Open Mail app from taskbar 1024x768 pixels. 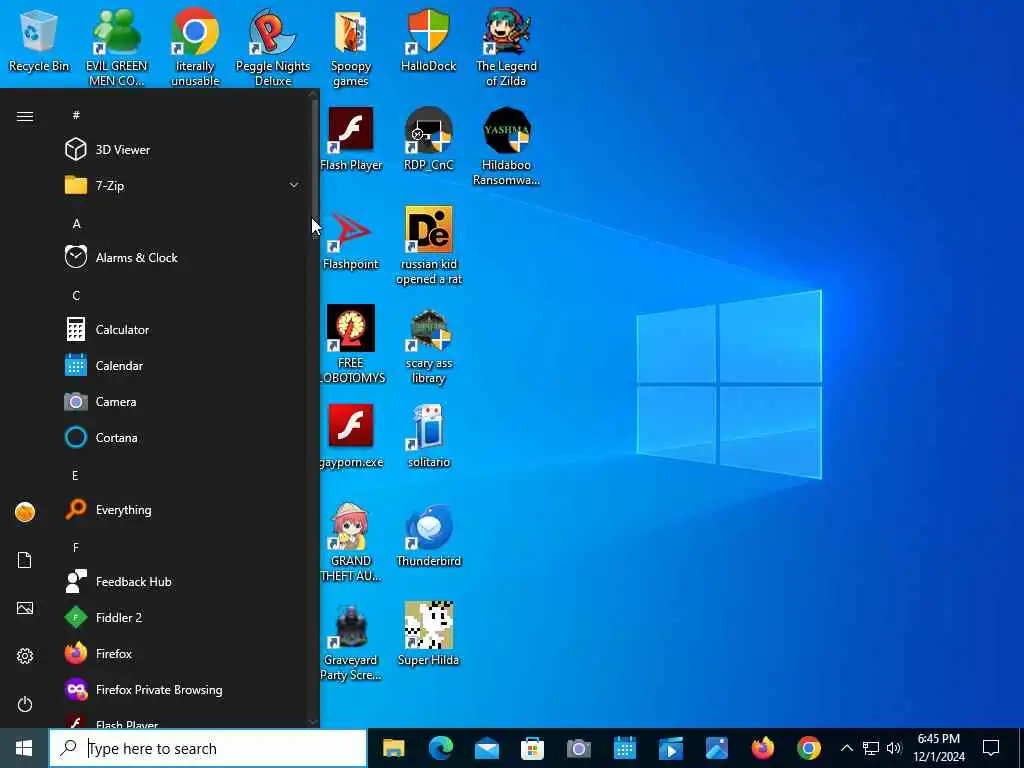click(x=487, y=748)
